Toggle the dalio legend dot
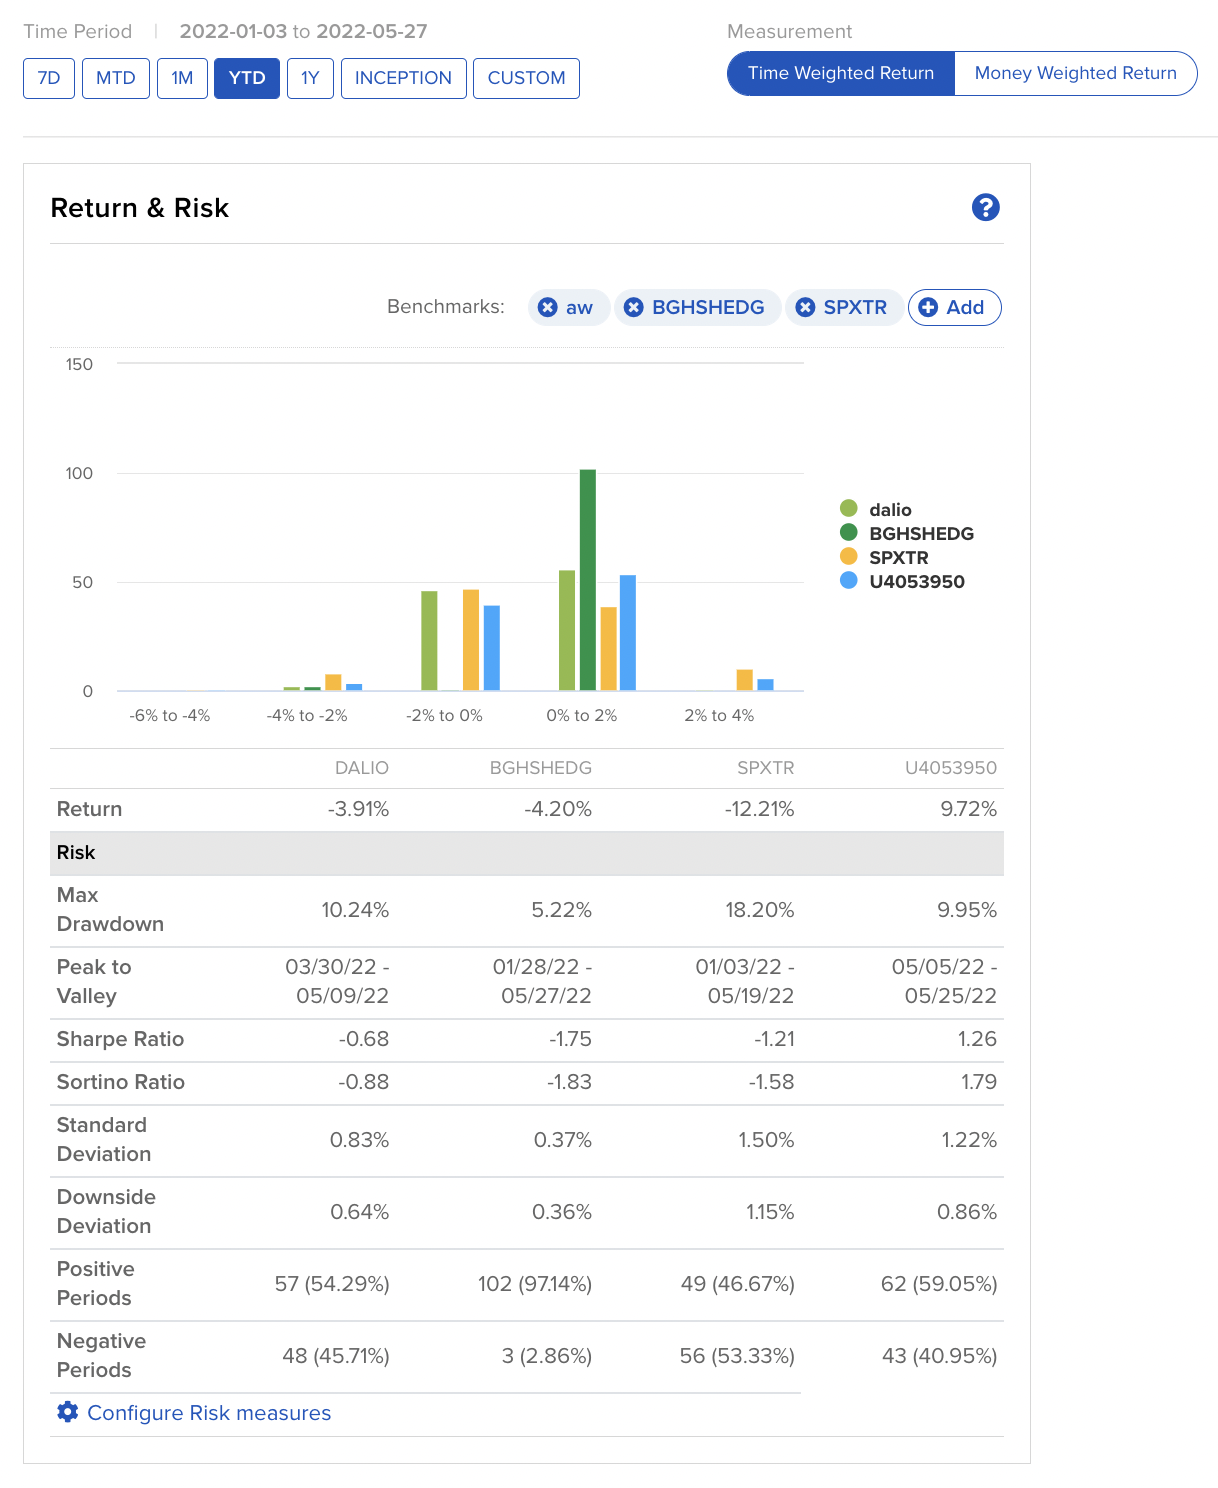1218x1488 pixels. 849,509
